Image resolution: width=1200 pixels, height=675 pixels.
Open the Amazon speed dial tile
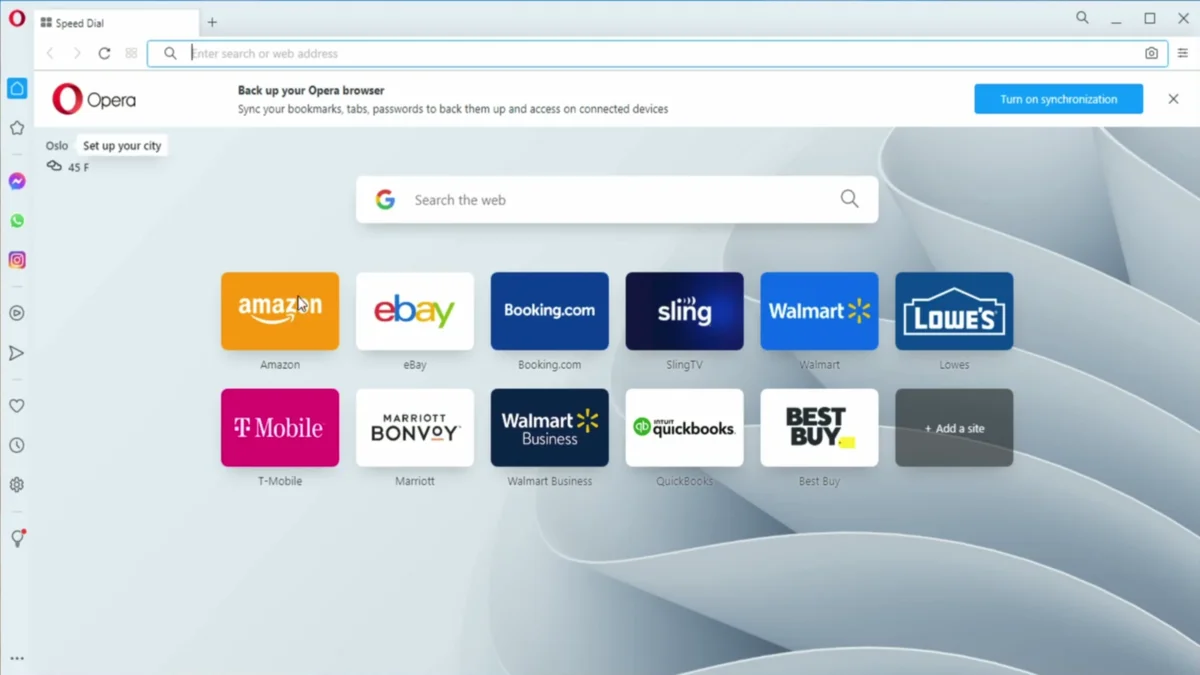(x=280, y=311)
